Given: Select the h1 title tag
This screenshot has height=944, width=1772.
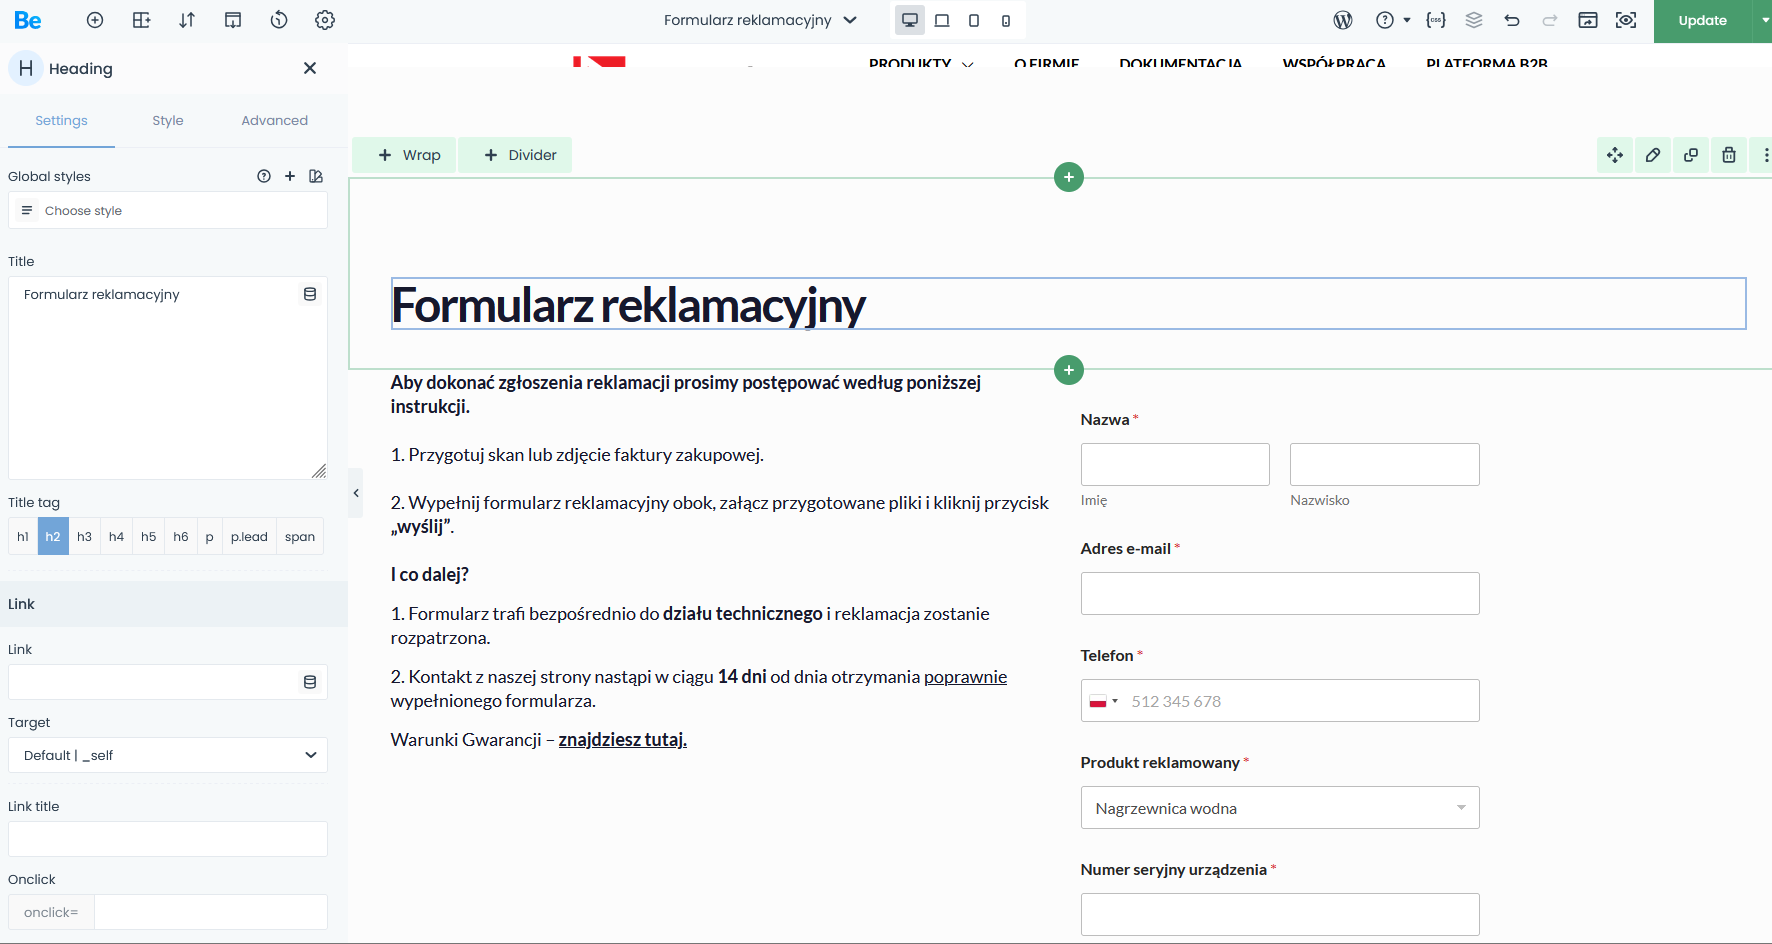Looking at the screenshot, I should pos(23,537).
